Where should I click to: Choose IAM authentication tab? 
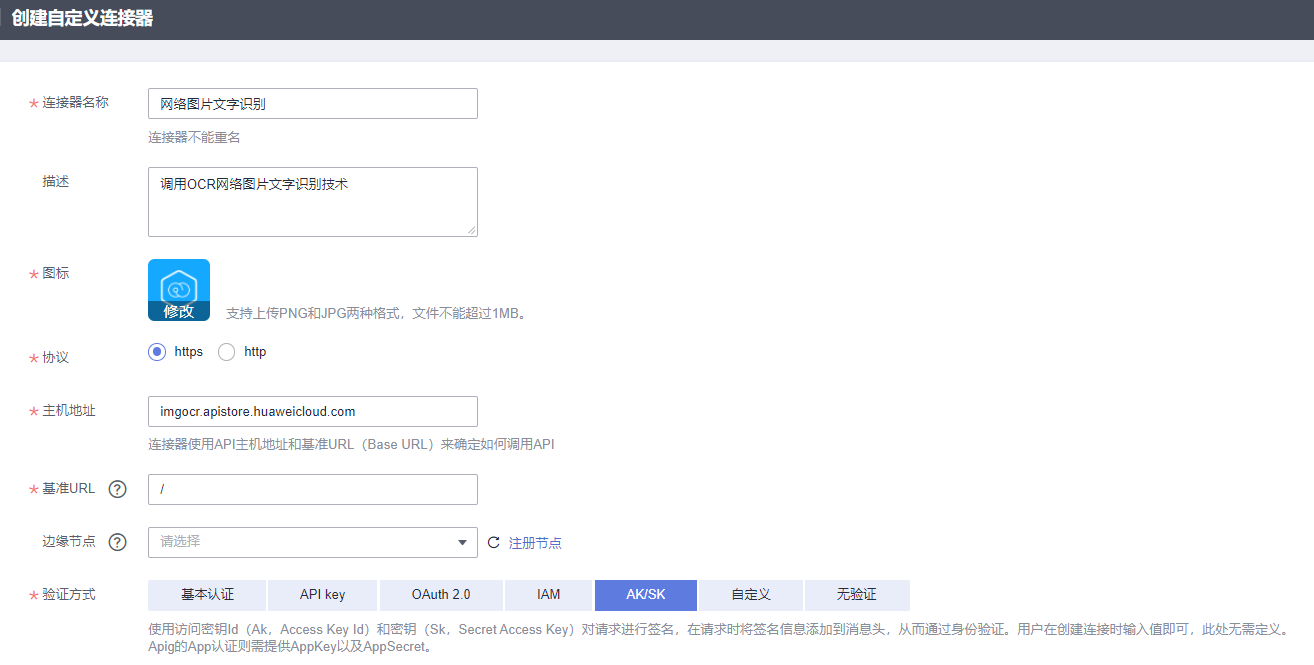click(549, 595)
